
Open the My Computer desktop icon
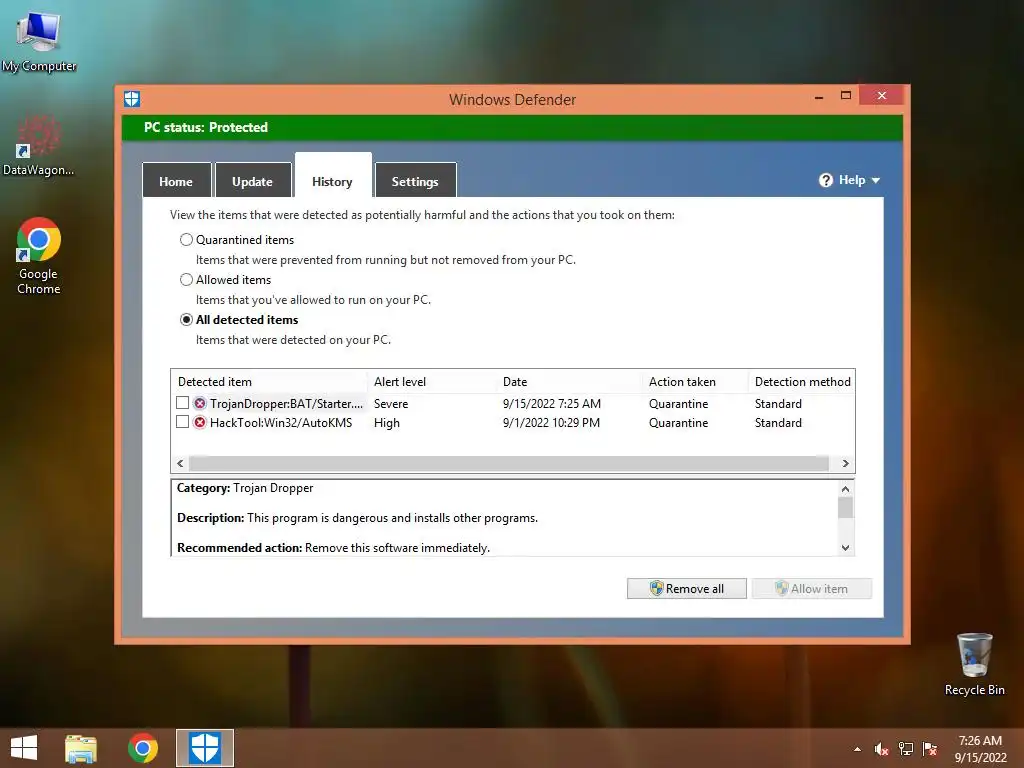coord(39,41)
